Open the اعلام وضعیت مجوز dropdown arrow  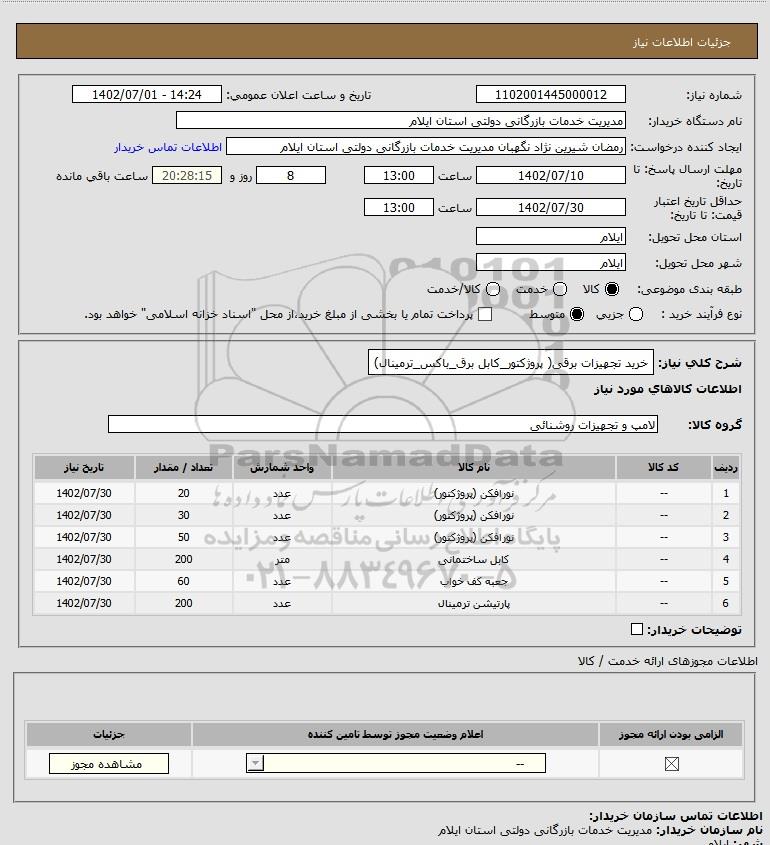pyautogui.click(x=255, y=763)
